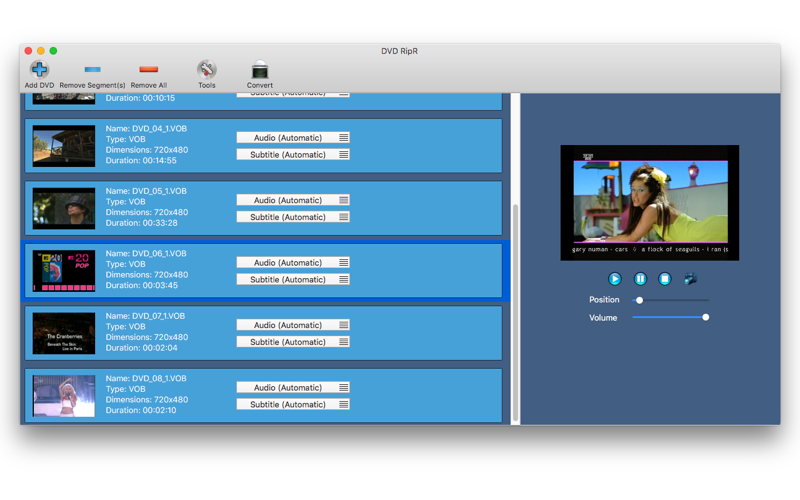Click the video preview image
This screenshot has height=500, width=800.
[x=649, y=203]
